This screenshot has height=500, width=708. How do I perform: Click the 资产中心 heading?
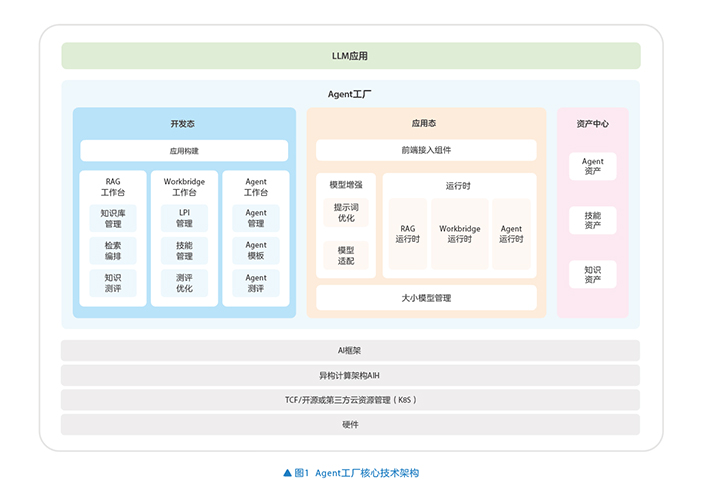pos(592,124)
